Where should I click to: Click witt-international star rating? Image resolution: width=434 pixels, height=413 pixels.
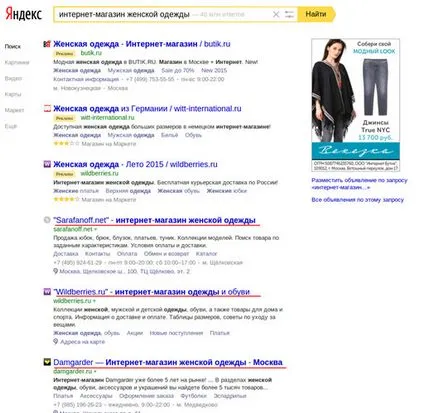(66, 144)
